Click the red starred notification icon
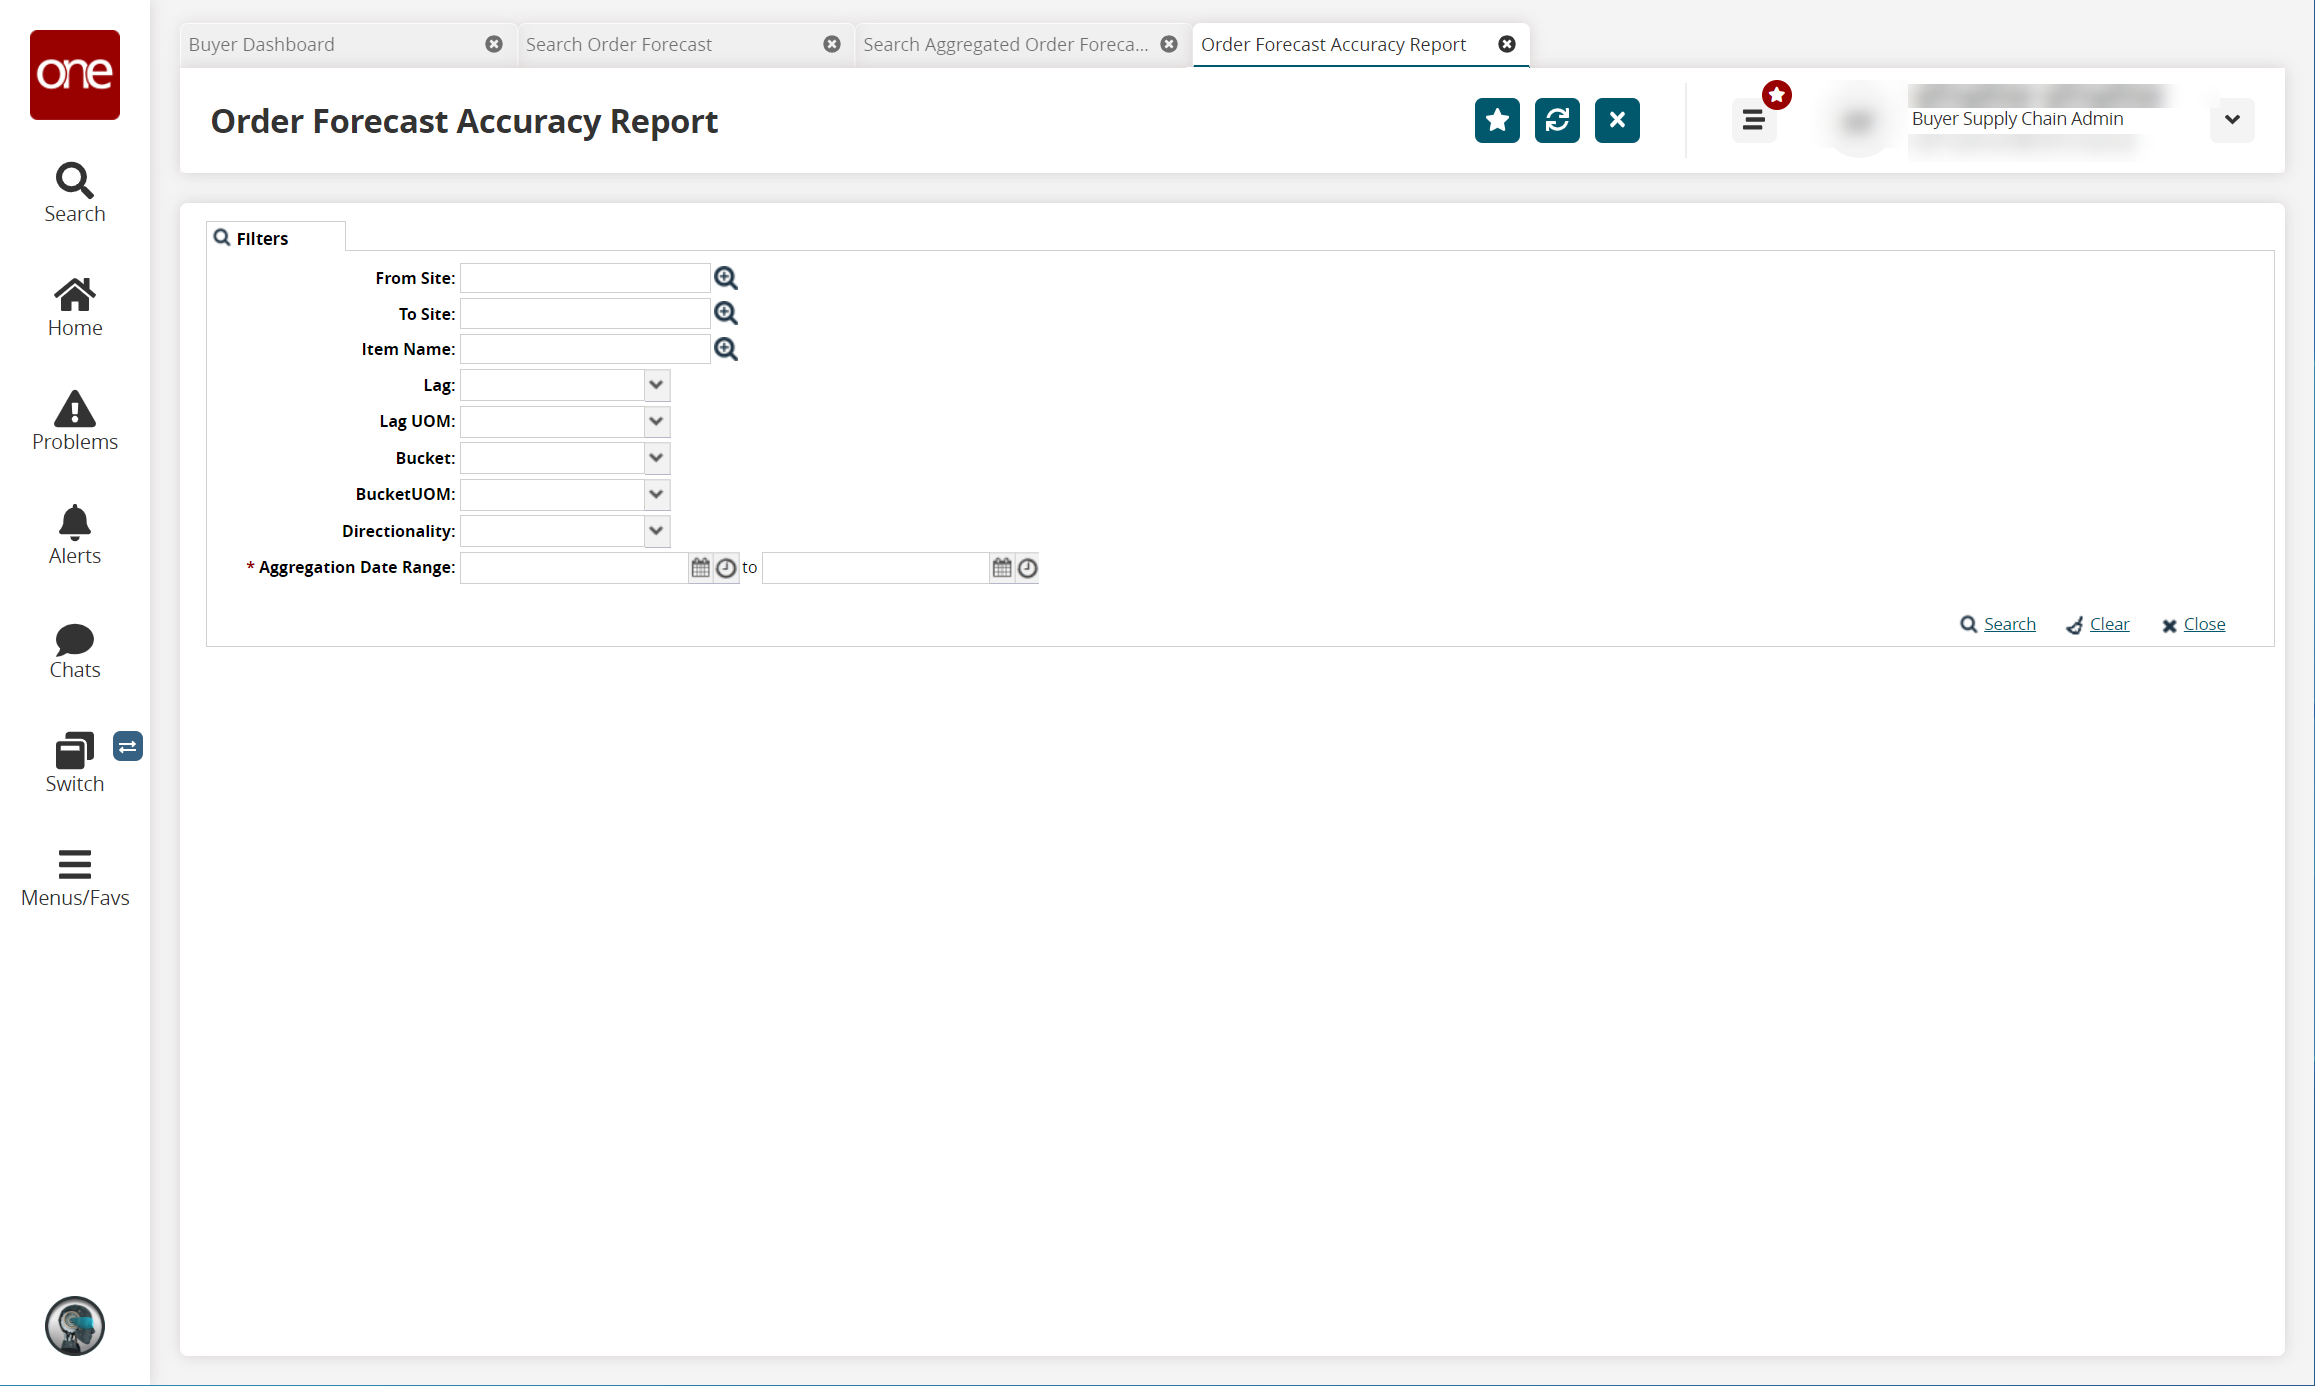Image resolution: width=2315 pixels, height=1386 pixels. [x=1777, y=94]
